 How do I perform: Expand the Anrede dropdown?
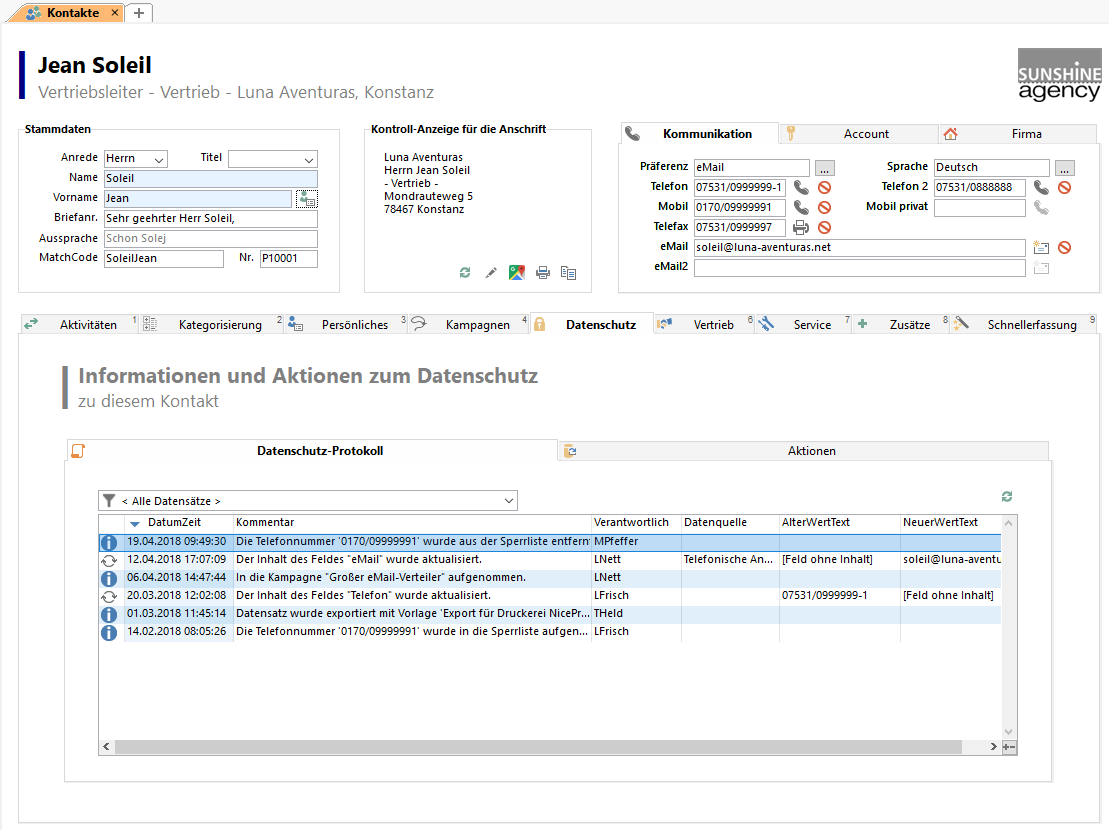click(x=158, y=159)
